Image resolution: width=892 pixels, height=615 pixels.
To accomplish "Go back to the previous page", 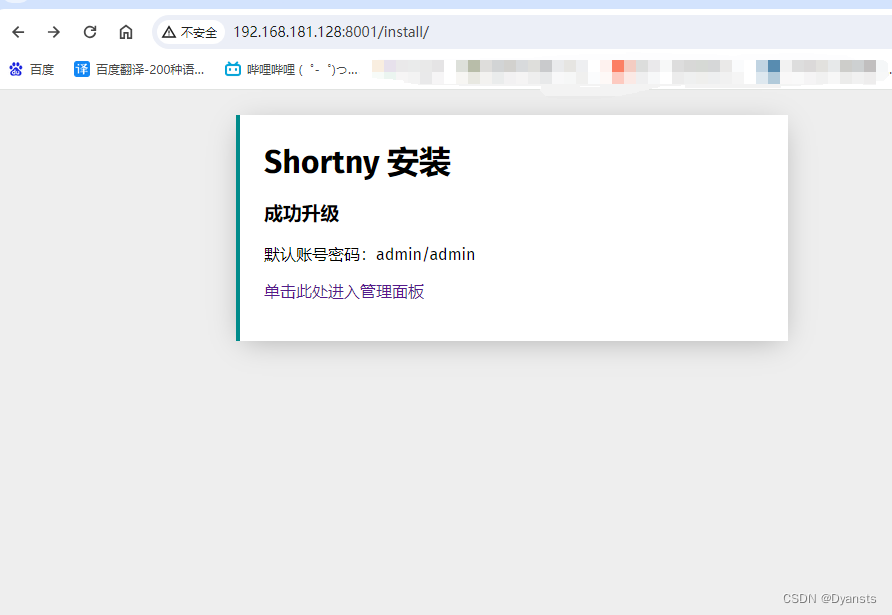I will (x=18, y=32).
